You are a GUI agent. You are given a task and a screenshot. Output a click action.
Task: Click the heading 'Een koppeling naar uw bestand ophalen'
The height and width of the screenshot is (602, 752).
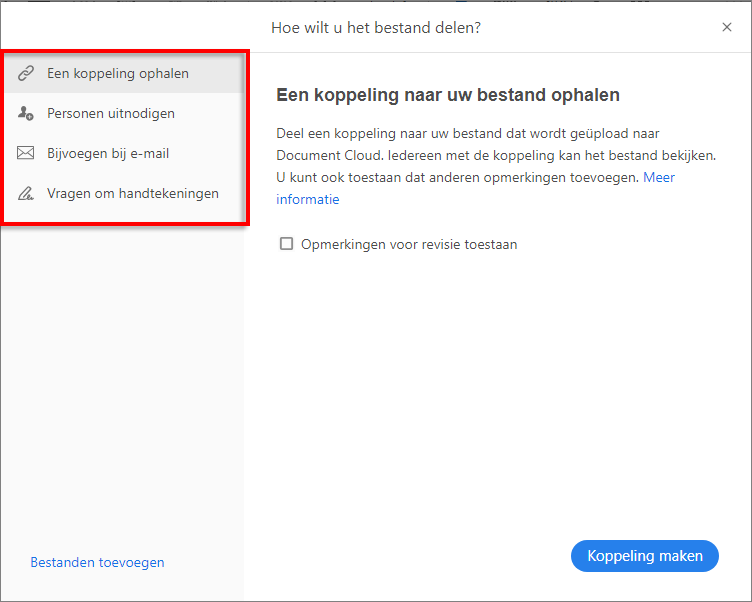point(448,96)
